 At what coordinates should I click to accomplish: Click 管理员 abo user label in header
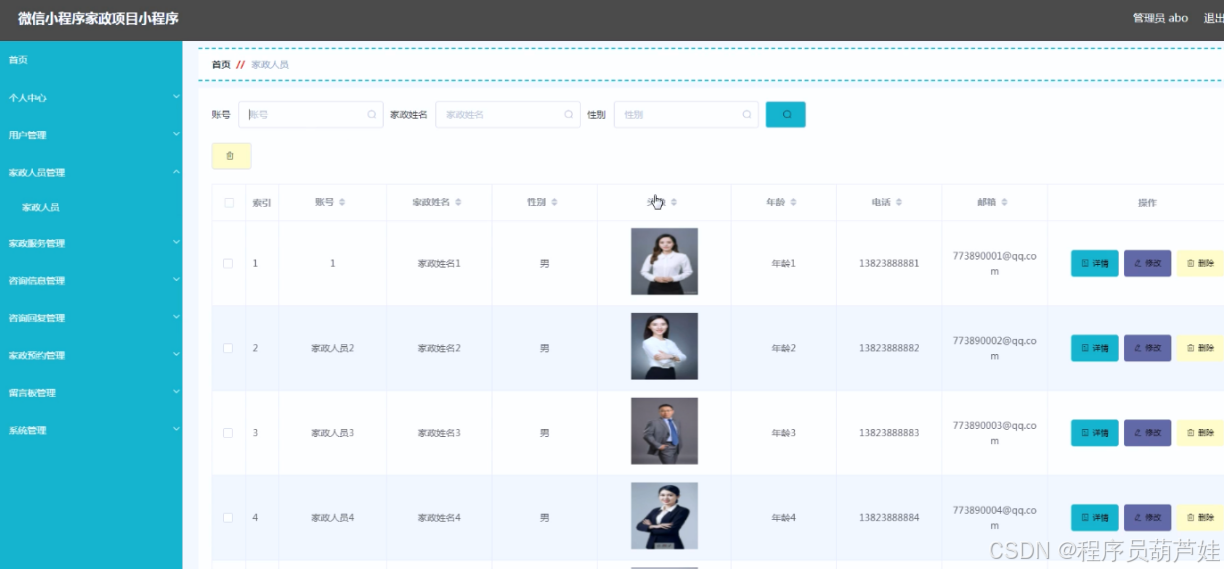tap(1160, 18)
